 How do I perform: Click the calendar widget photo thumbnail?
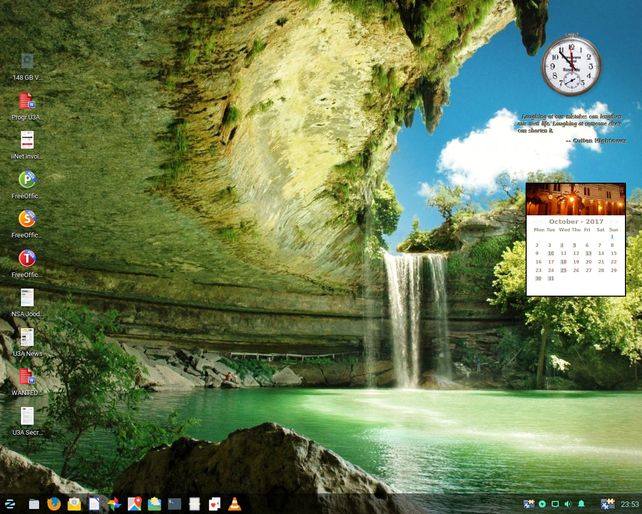tap(576, 199)
